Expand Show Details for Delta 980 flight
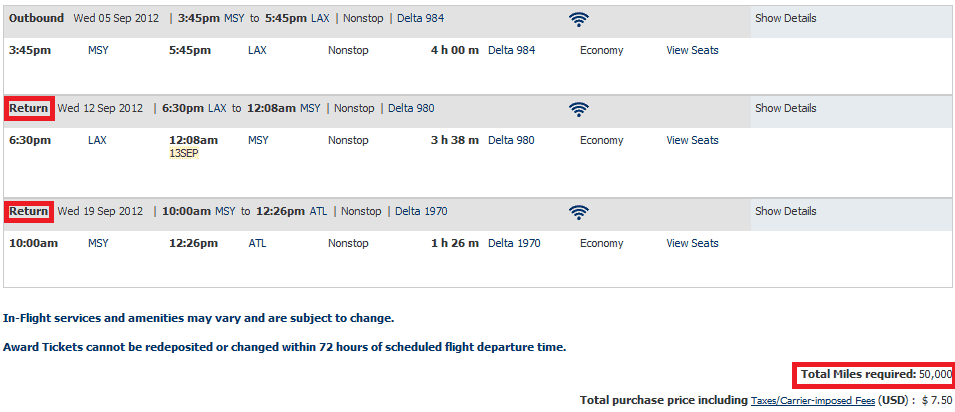The width and height of the screenshot is (955, 412). coord(785,108)
